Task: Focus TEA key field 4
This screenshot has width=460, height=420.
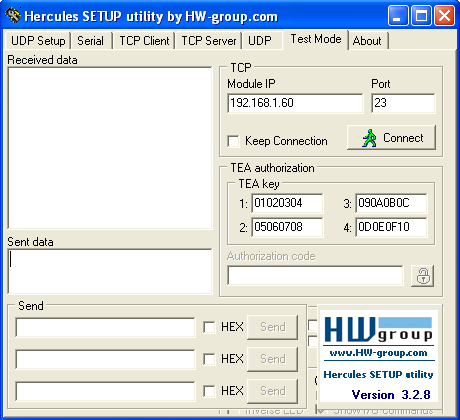Action: pyautogui.click(x=391, y=227)
